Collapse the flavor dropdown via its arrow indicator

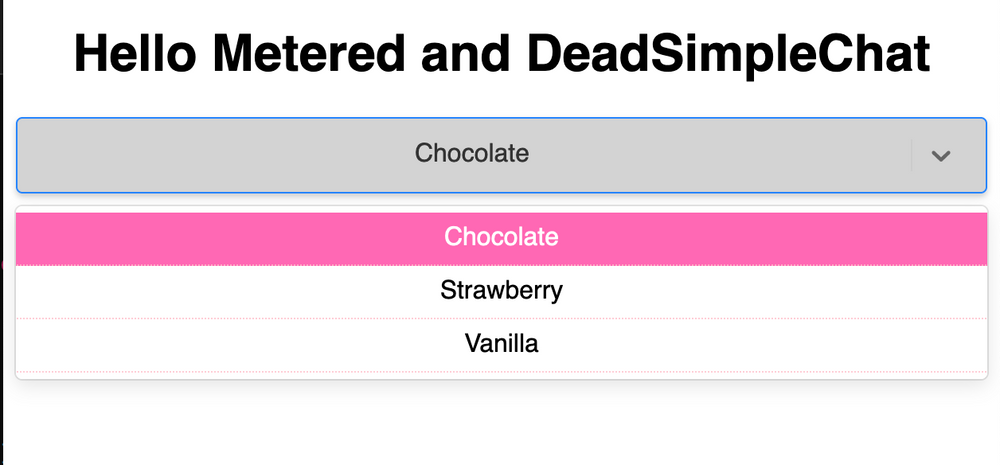940,155
